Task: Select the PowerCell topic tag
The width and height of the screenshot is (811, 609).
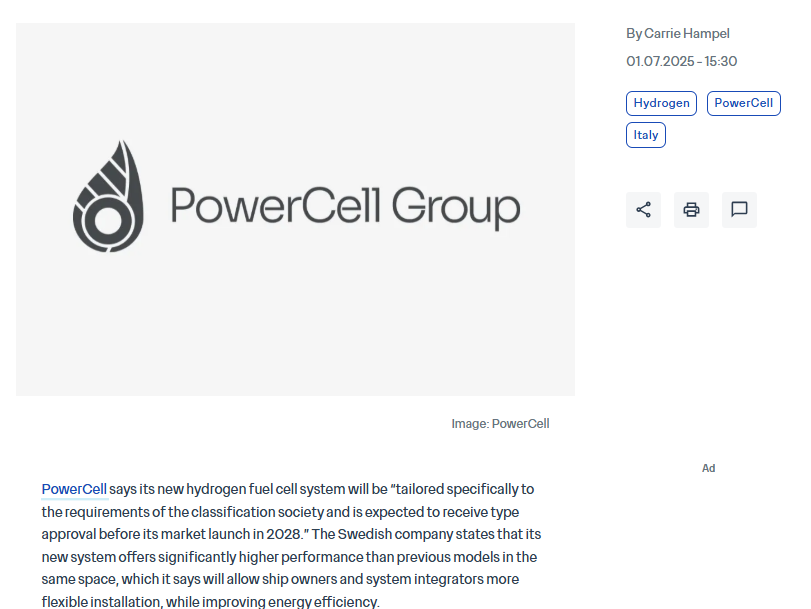Action: point(743,103)
